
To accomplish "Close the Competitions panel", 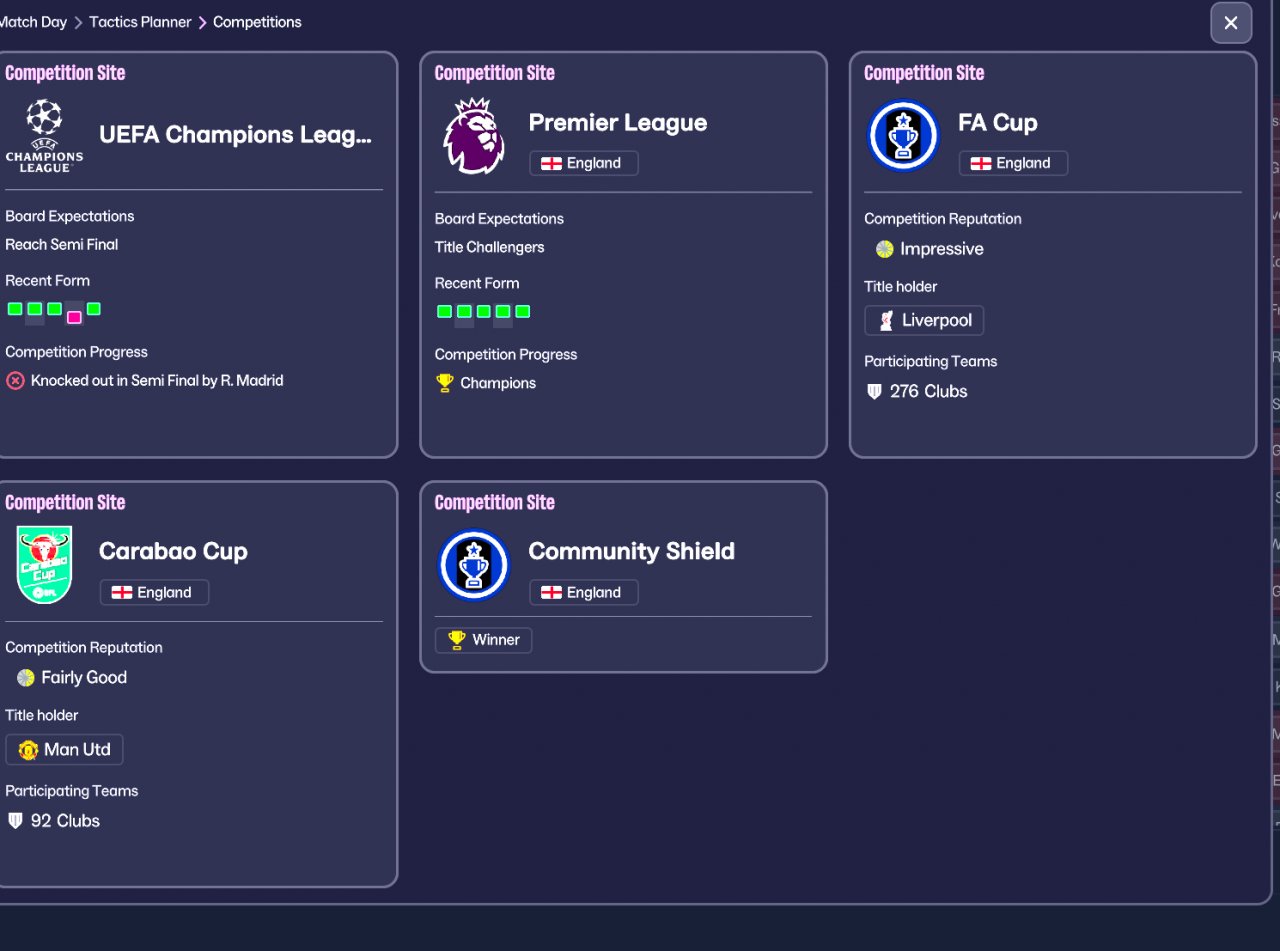I will pos(1231,23).
